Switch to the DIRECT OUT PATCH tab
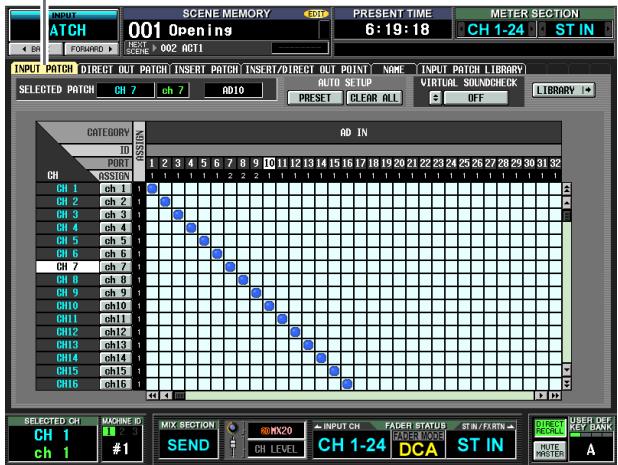This screenshot has width=618, height=465. coord(124,69)
